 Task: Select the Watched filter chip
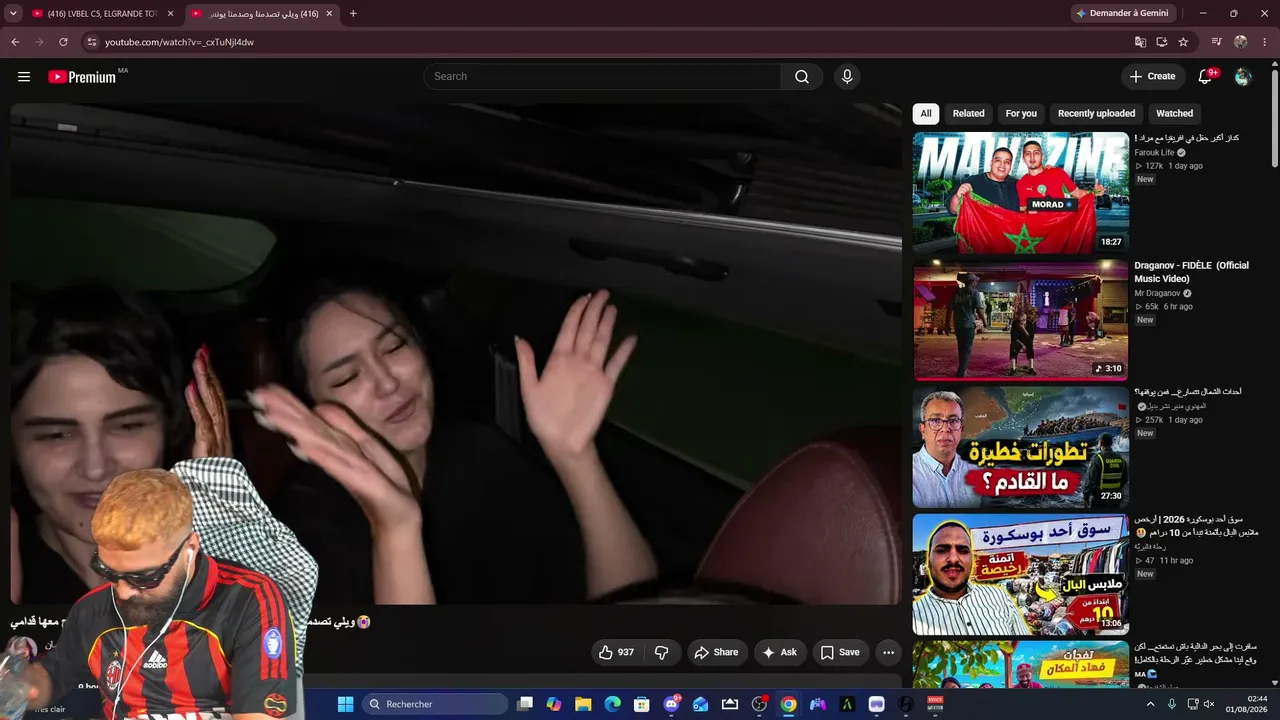click(x=1175, y=114)
